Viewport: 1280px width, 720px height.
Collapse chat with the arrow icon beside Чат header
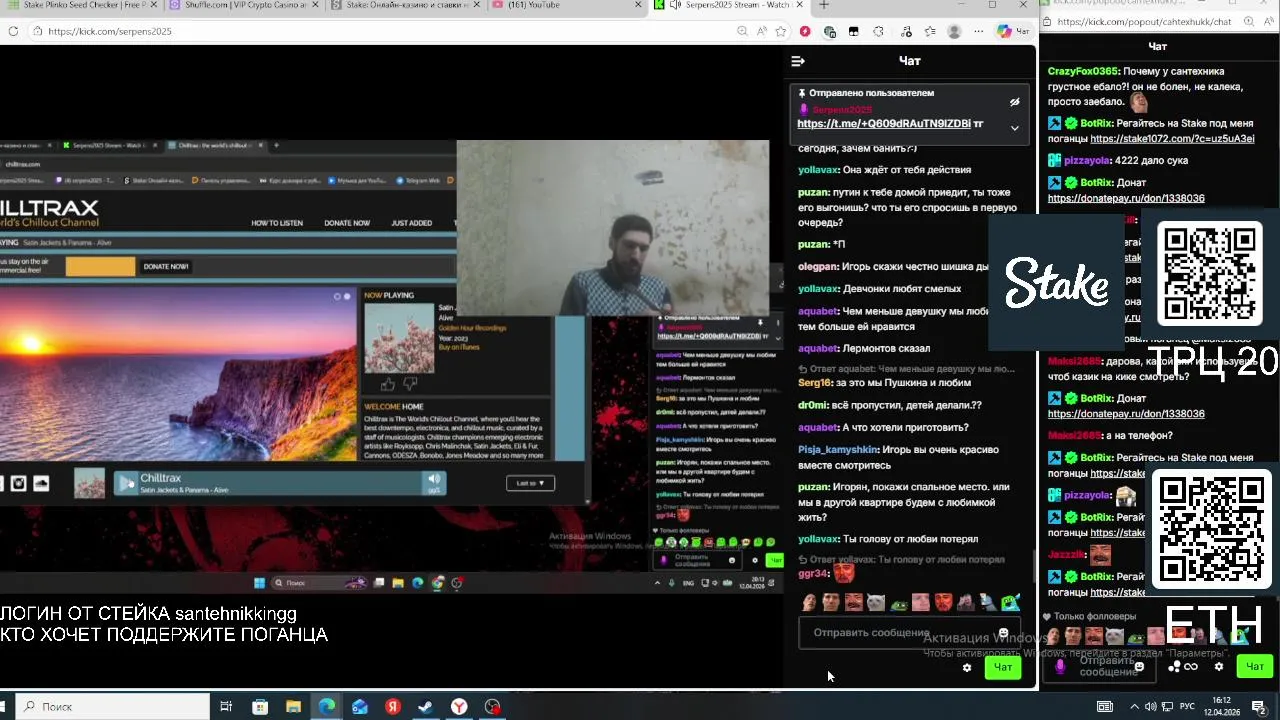[798, 61]
